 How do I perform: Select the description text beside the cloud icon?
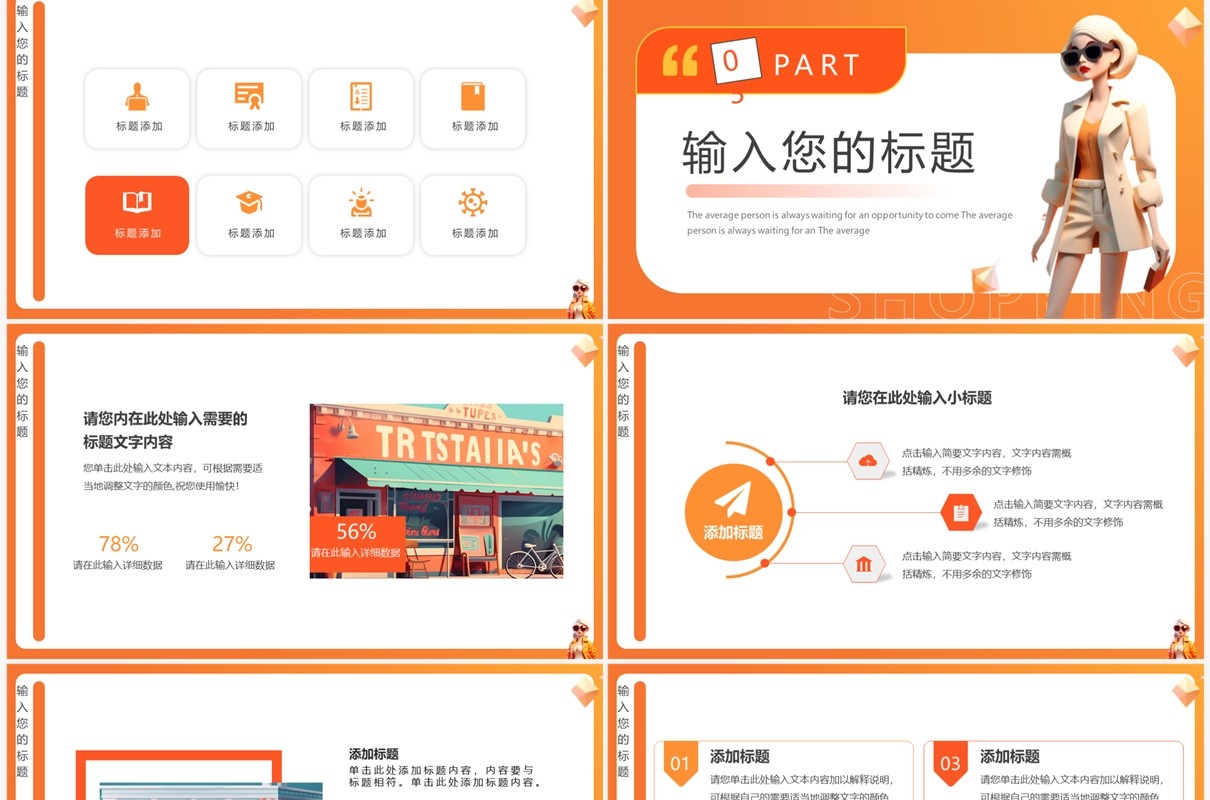[x=986, y=462]
